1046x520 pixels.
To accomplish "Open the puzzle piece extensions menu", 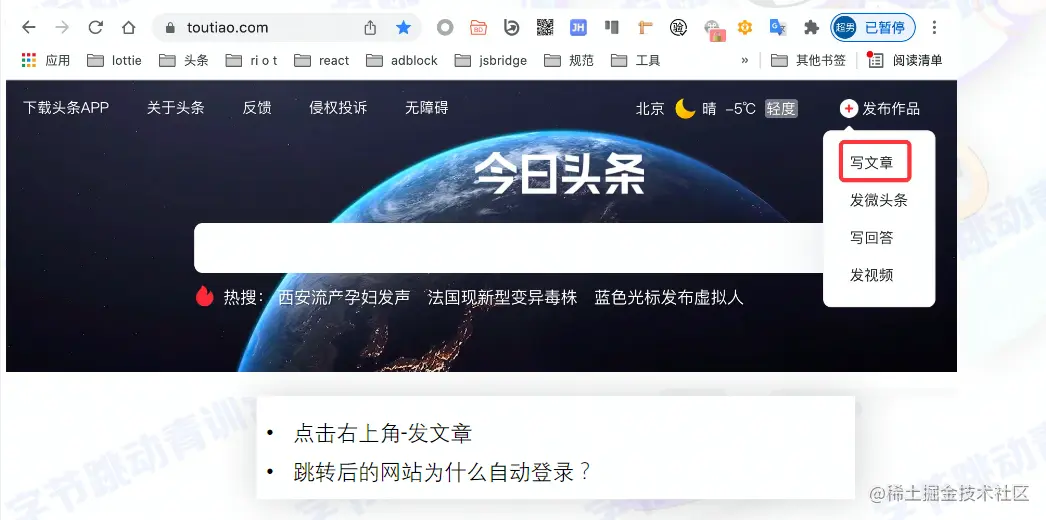I will [811, 27].
